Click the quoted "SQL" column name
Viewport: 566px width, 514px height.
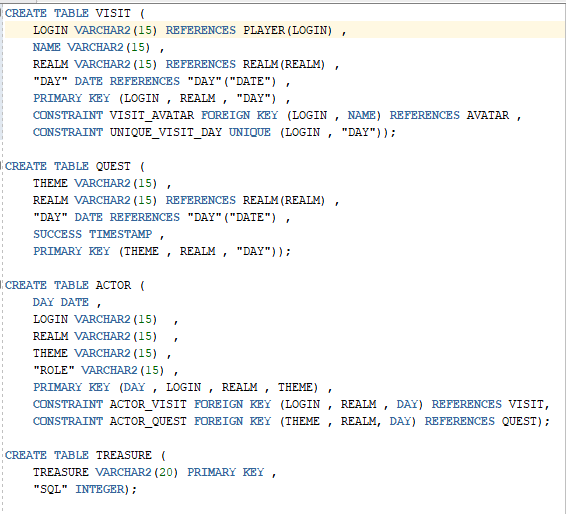tap(50, 489)
